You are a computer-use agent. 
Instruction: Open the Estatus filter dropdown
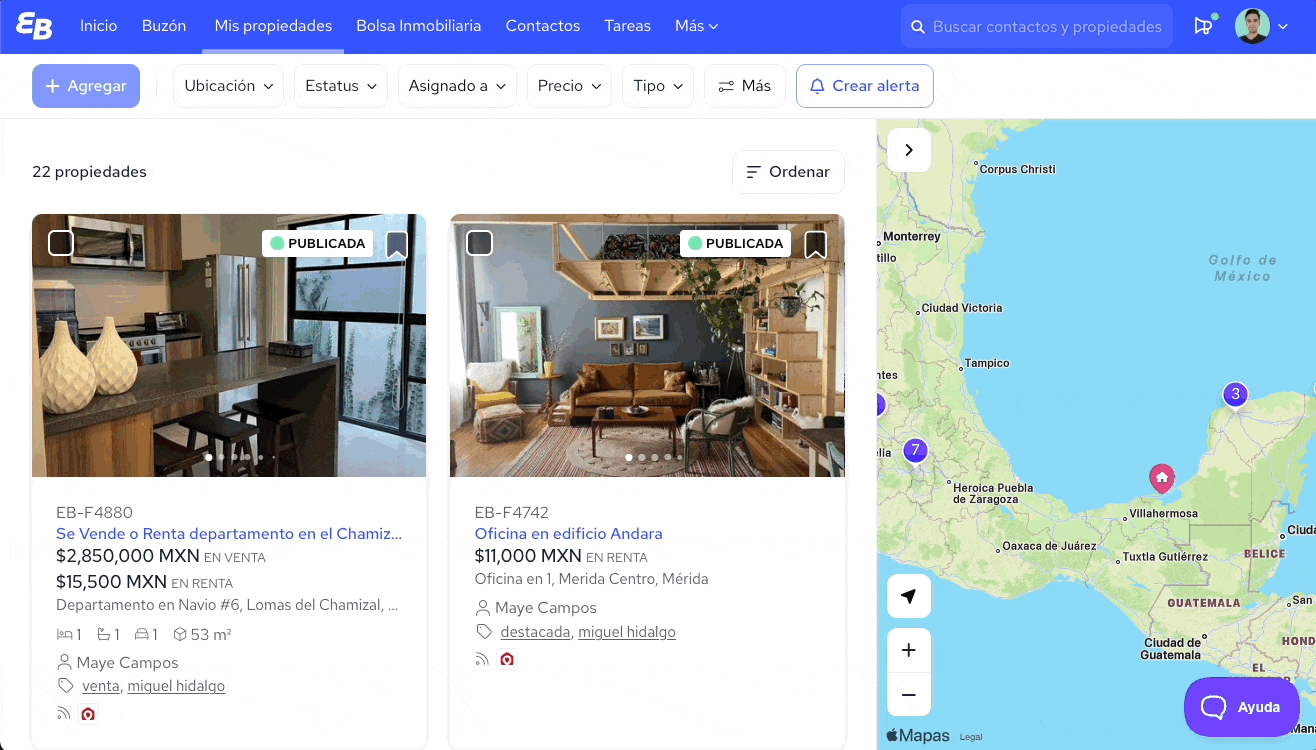click(x=341, y=86)
